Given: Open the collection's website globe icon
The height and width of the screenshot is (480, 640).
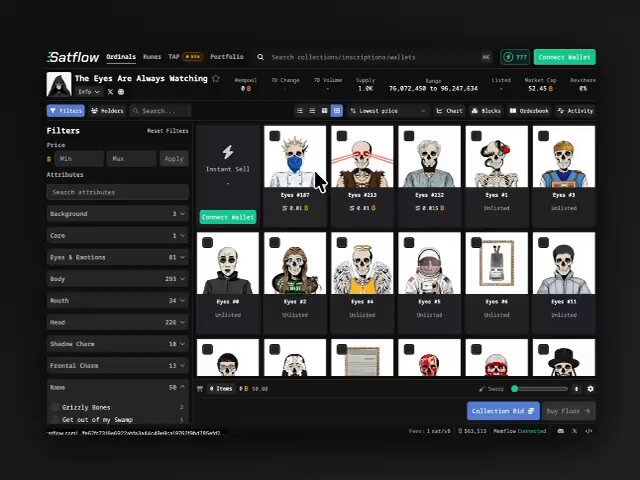Looking at the screenshot, I should (x=121, y=92).
